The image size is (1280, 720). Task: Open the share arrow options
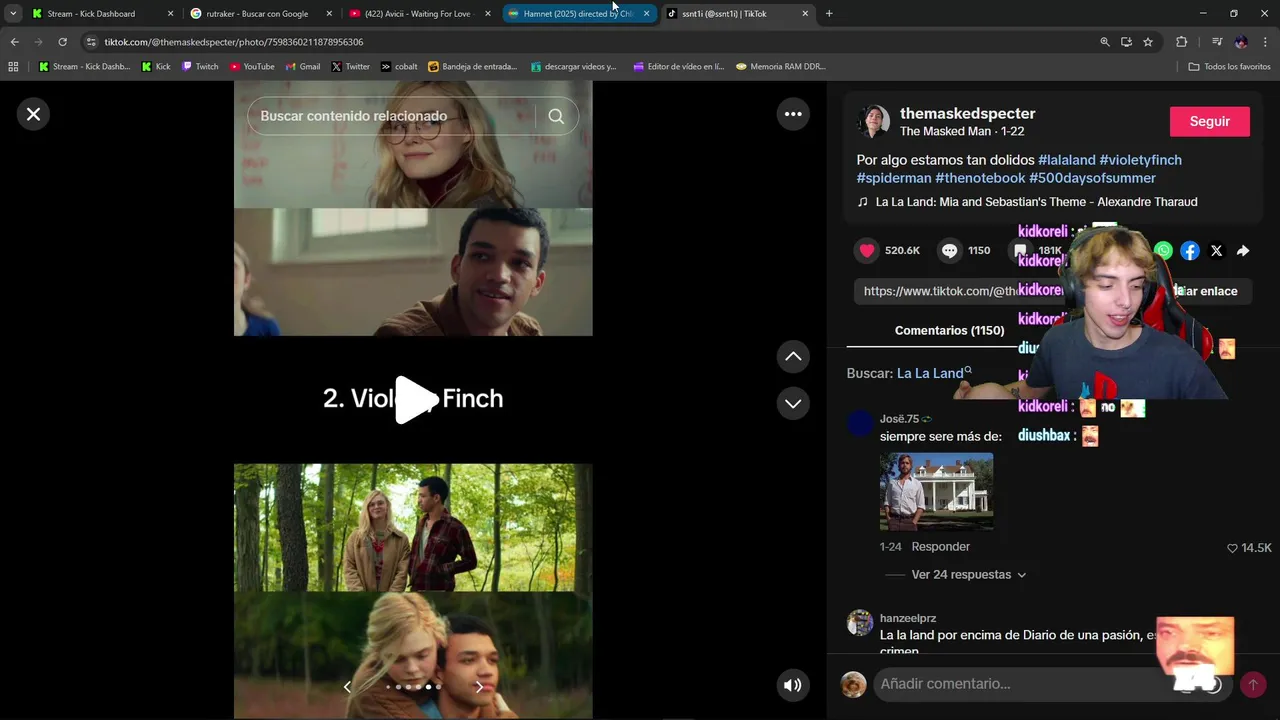1243,251
